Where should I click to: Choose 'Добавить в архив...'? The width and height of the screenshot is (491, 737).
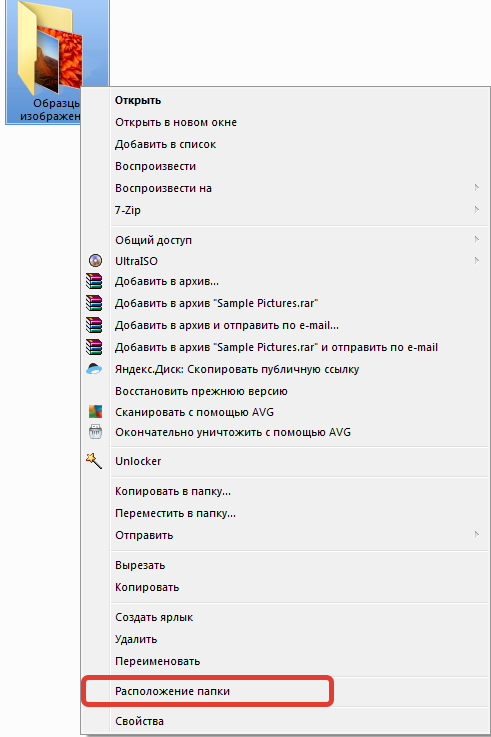tap(285, 281)
